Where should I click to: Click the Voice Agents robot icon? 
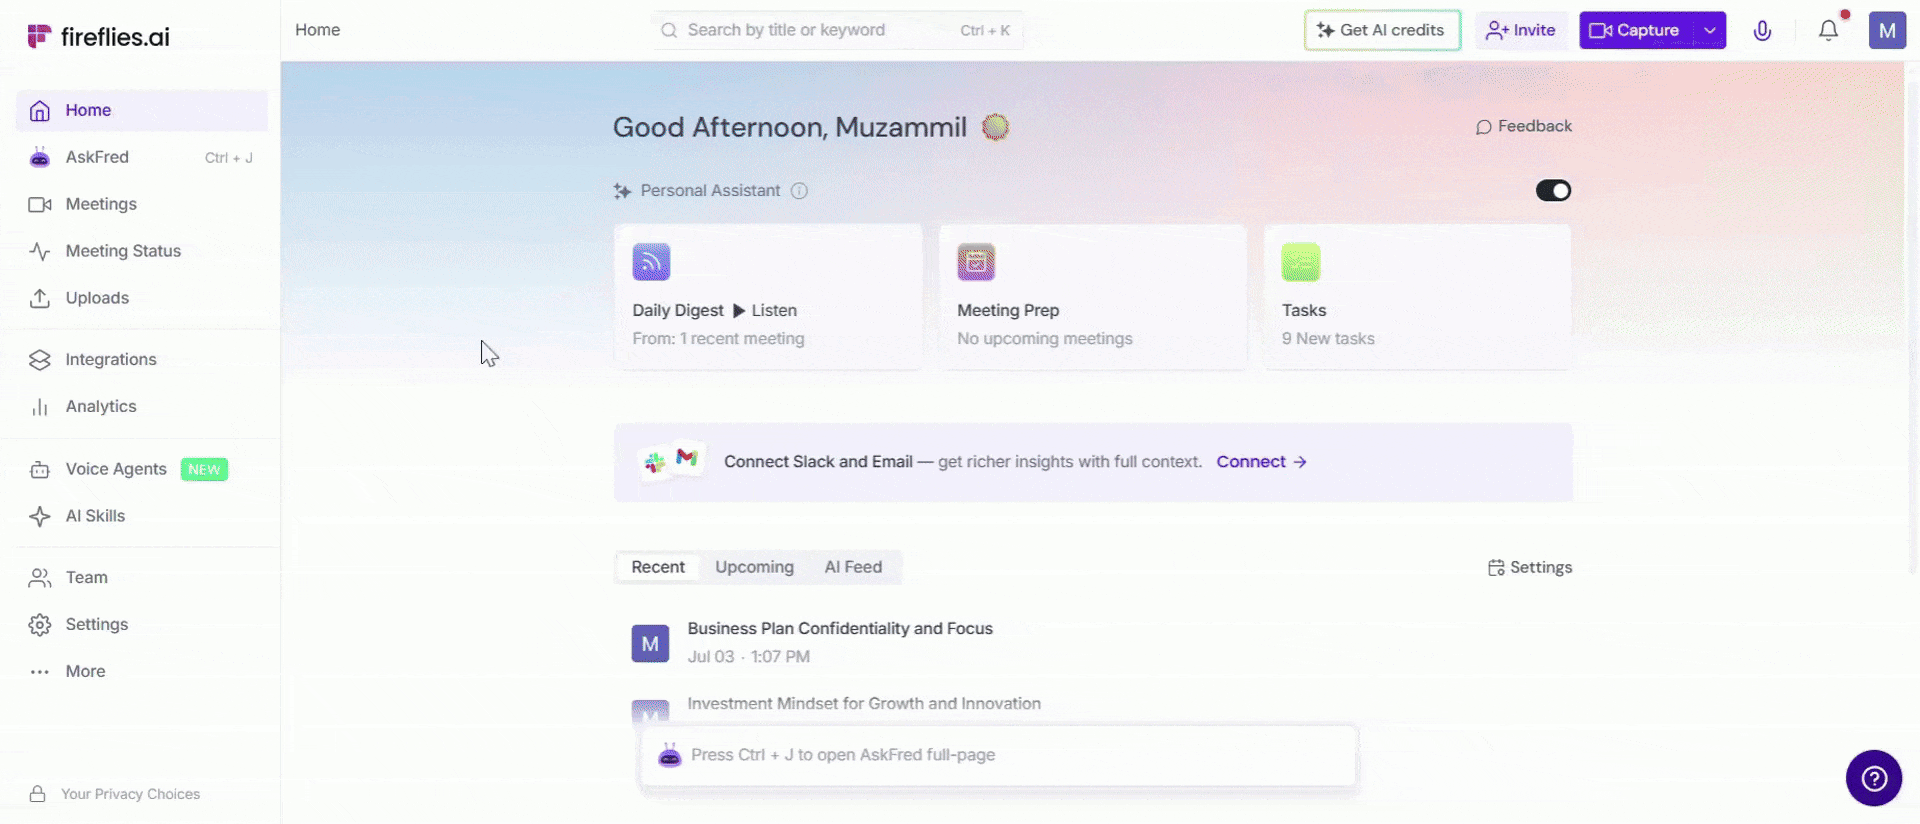pyautogui.click(x=40, y=470)
